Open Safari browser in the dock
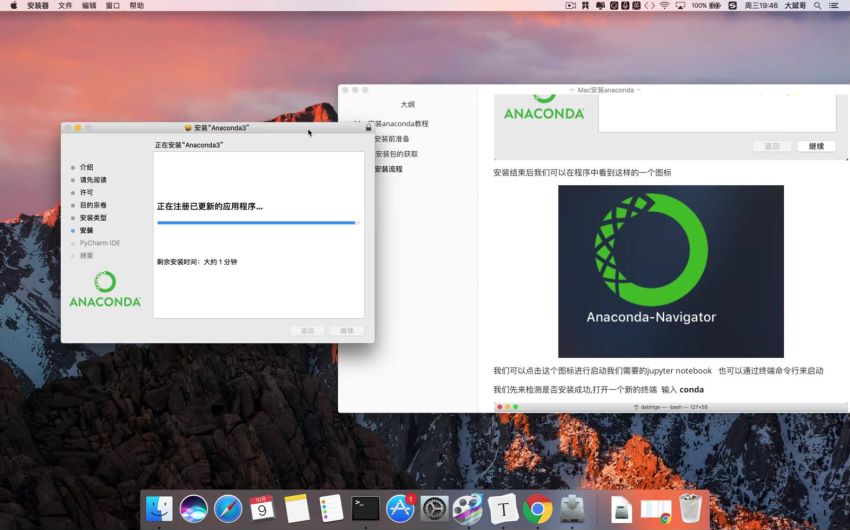The width and height of the screenshot is (850, 530). pos(228,509)
